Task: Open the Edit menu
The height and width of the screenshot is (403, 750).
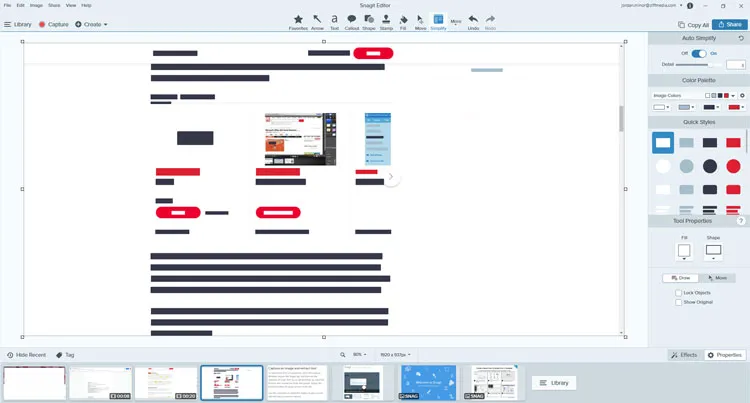Action: (21, 5)
